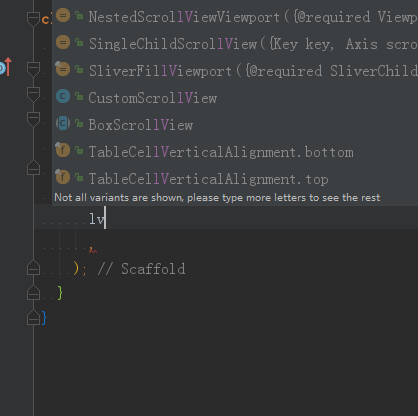Click the override arrow gutter icon
Screen dimensions: 418x416
(6, 67)
